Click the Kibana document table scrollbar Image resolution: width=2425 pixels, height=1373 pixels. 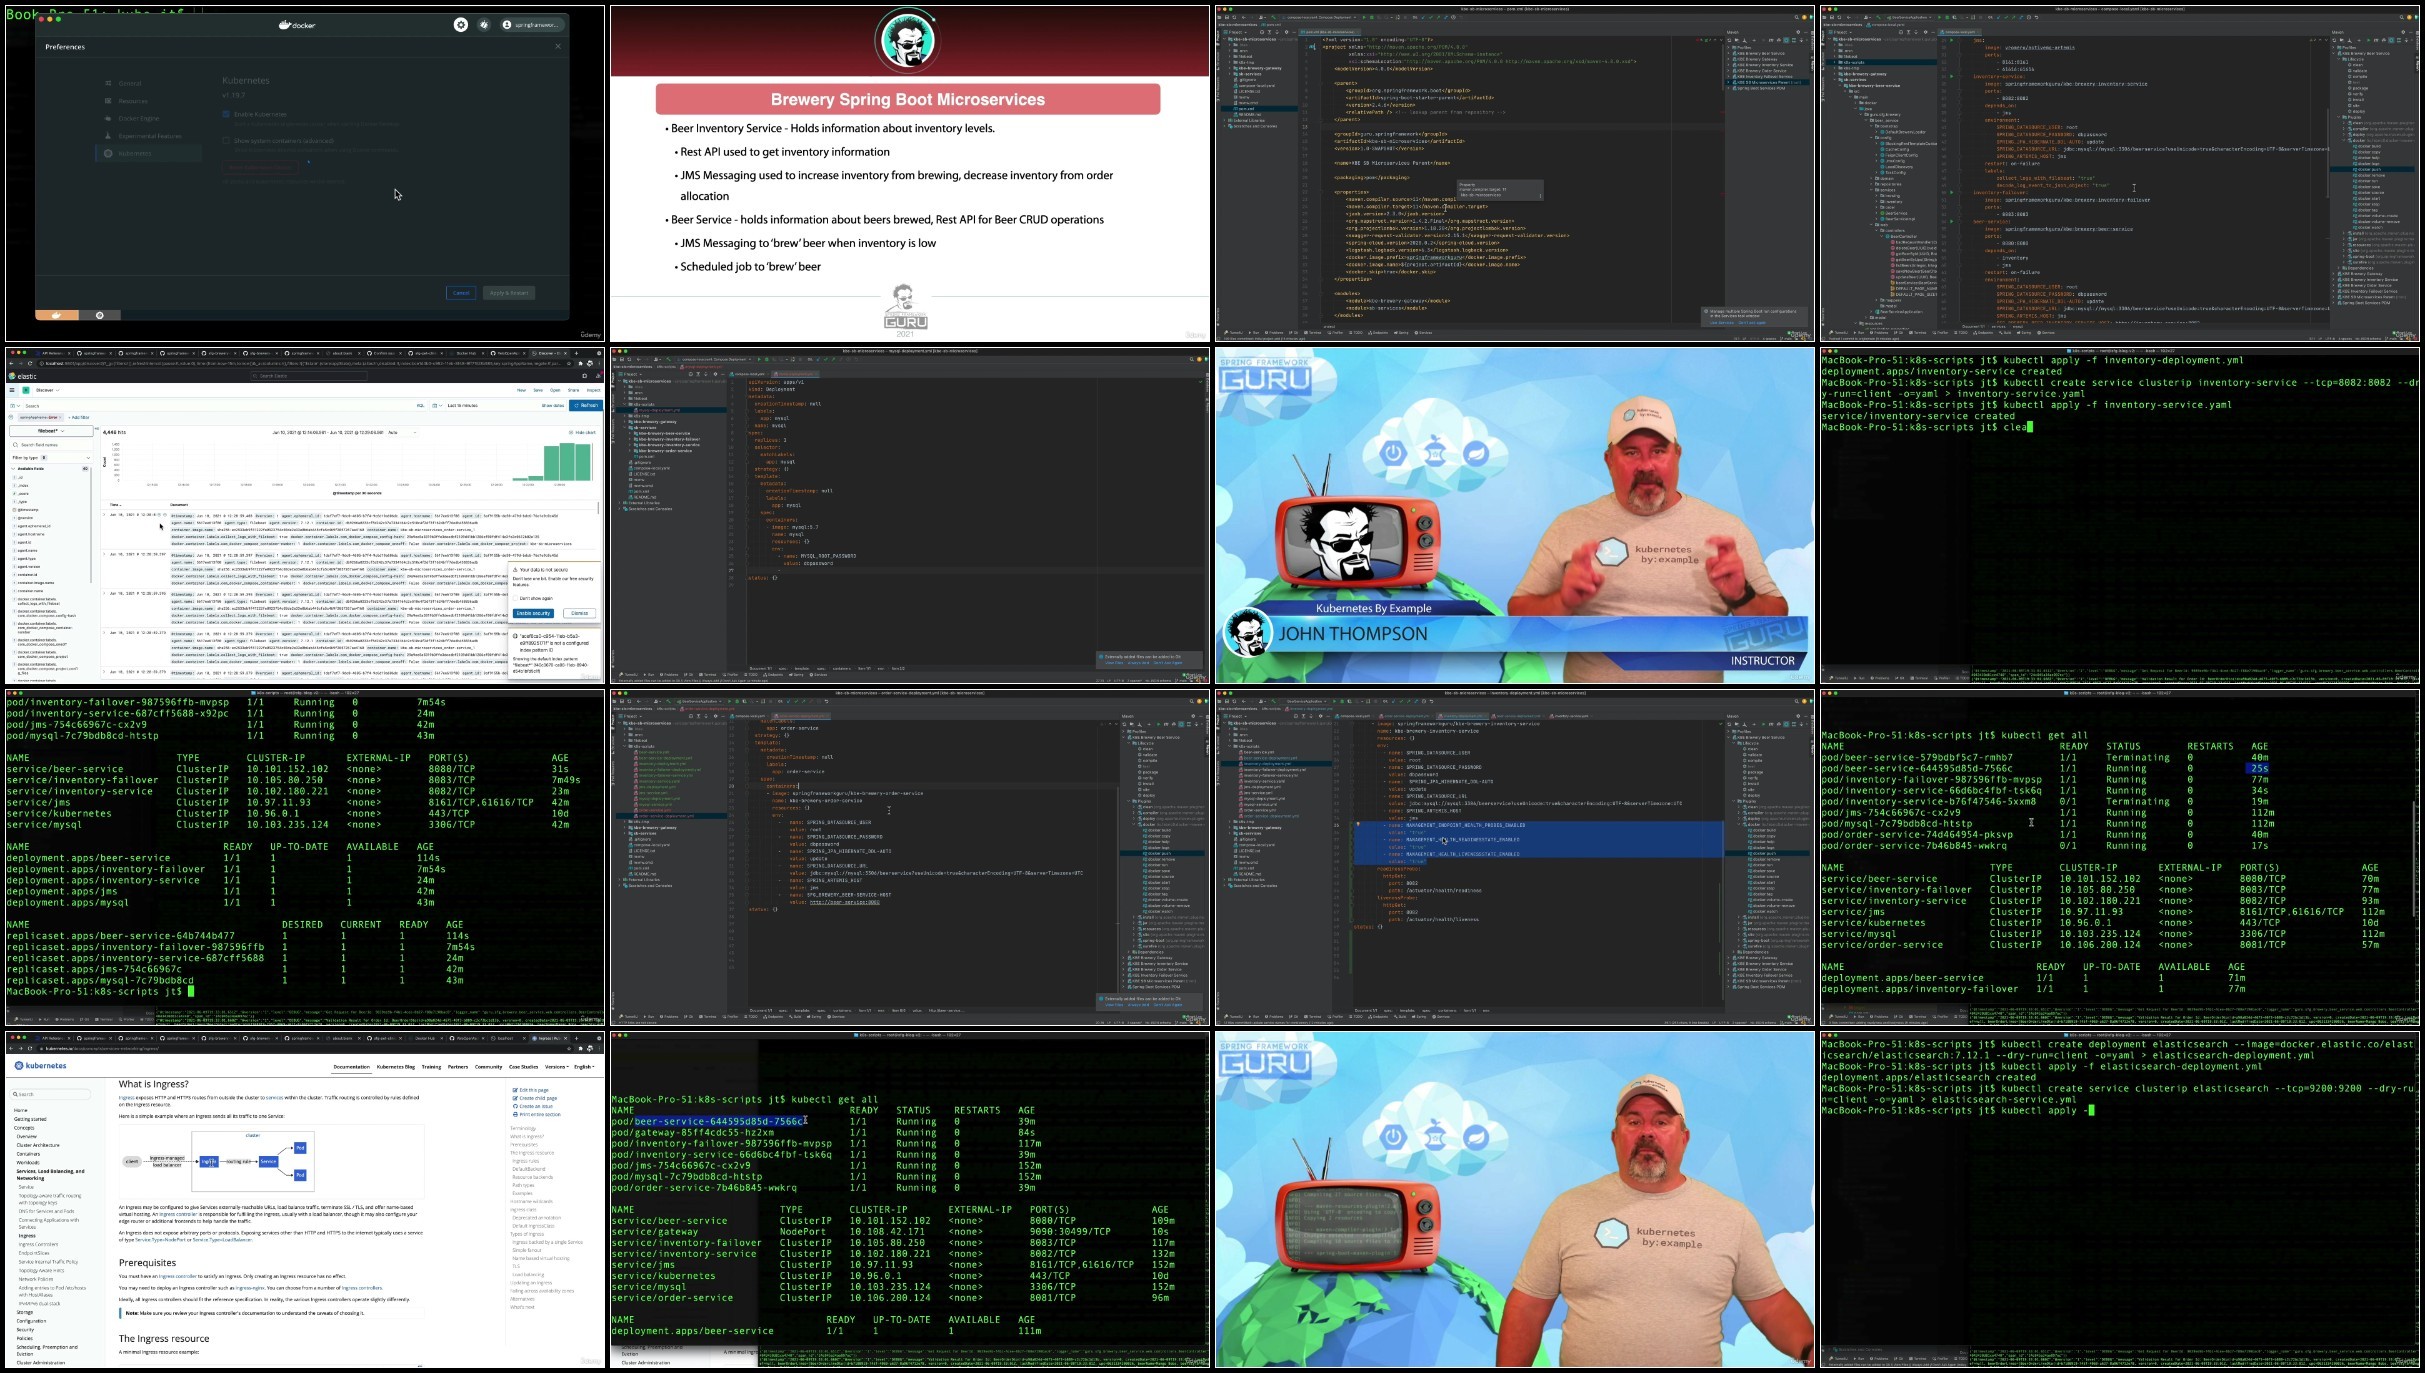click(598, 507)
